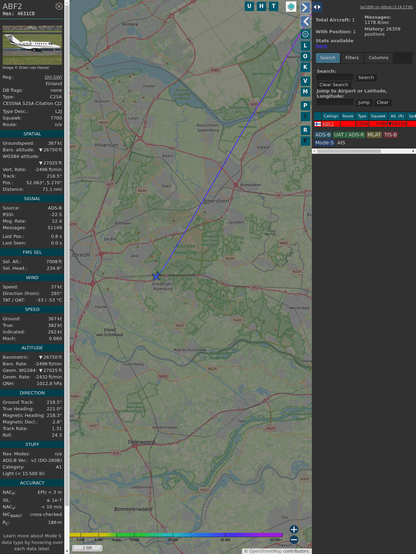Open the map layer switcher icon

click(x=291, y=6)
